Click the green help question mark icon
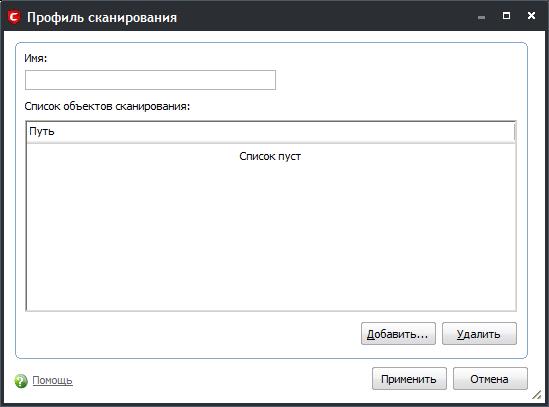Screen dimensions: 549x407 [x=21, y=381]
